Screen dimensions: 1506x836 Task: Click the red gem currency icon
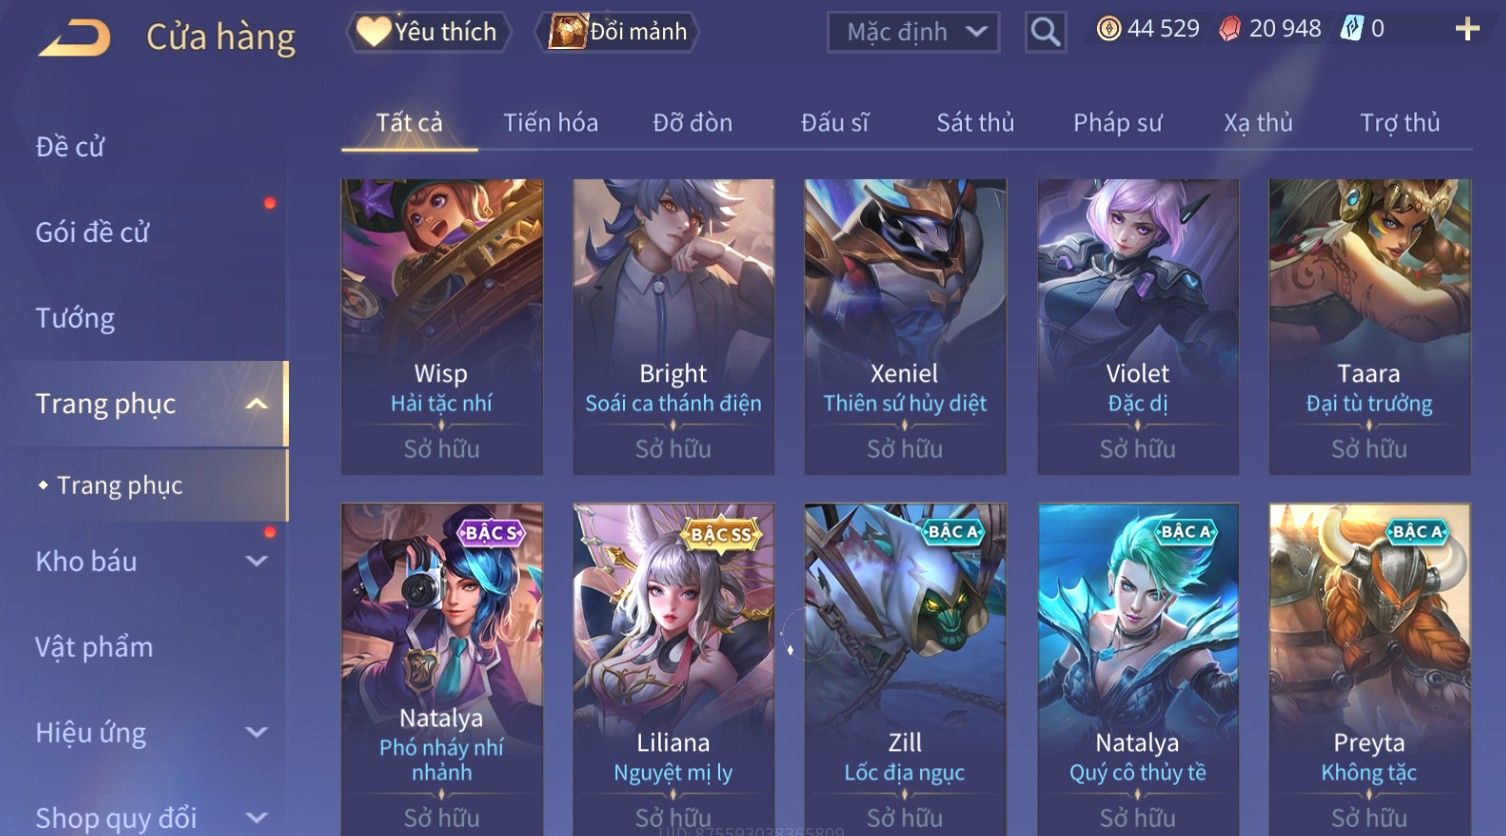point(1230,29)
